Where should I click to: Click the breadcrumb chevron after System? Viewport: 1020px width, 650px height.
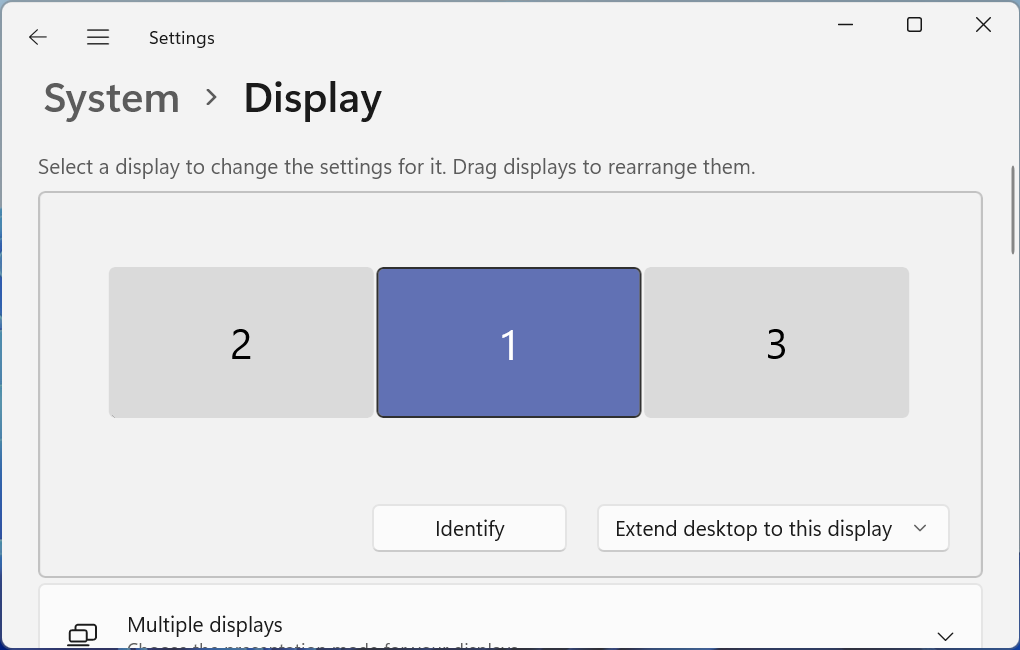211,98
